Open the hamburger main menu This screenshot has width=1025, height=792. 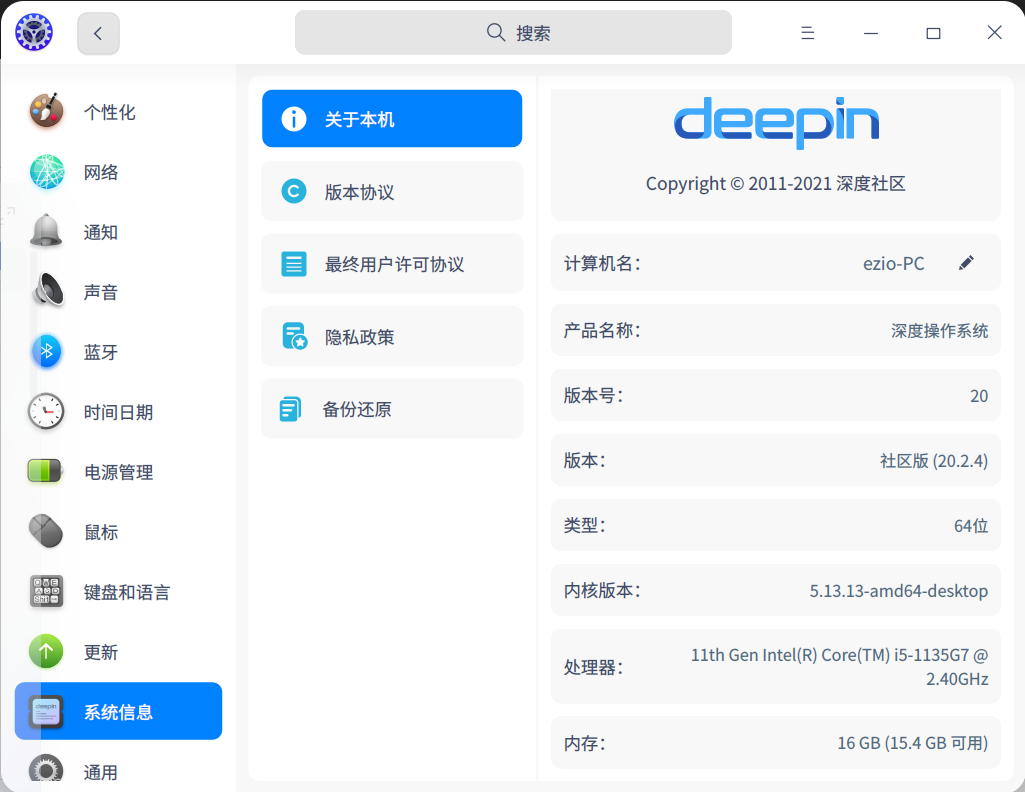click(808, 33)
